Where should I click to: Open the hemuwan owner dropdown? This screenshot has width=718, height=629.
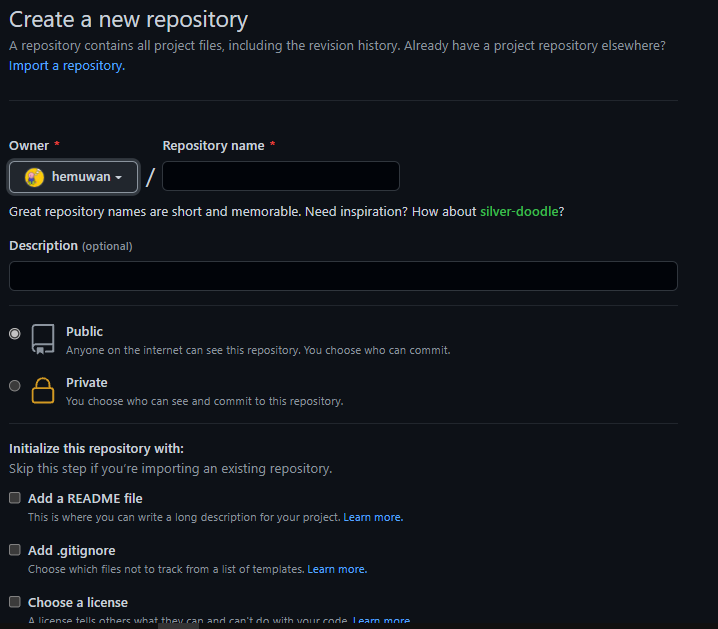(73, 177)
